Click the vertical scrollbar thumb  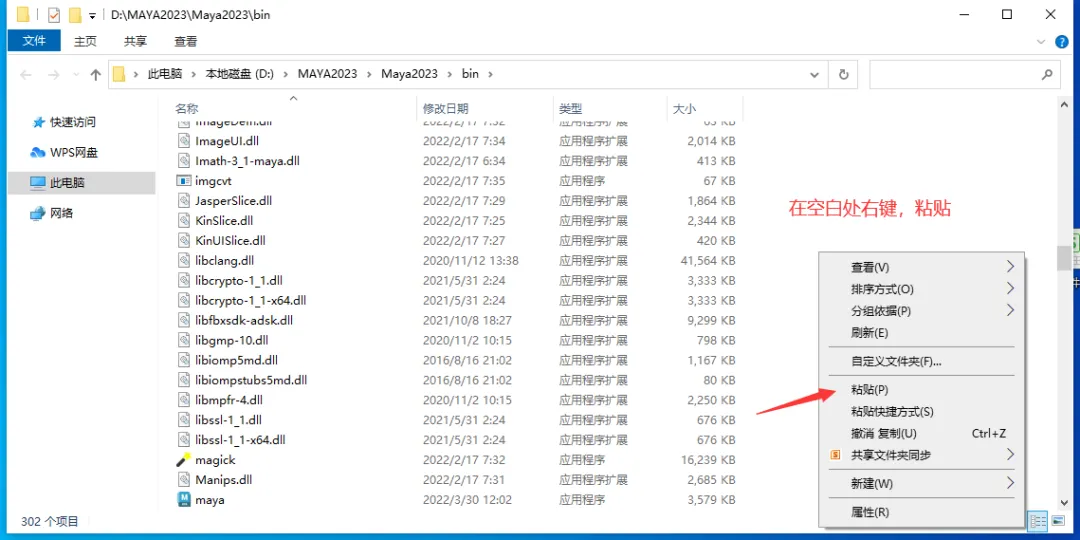tap(1065, 257)
